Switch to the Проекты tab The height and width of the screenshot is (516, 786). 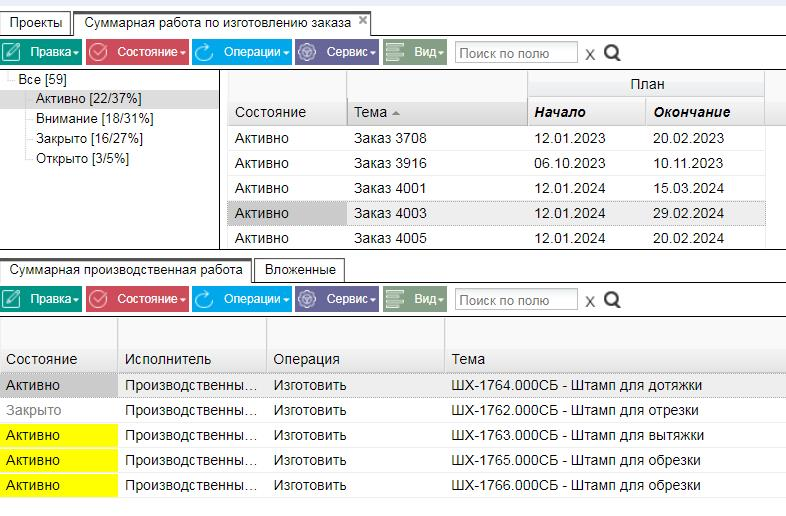coord(36,23)
